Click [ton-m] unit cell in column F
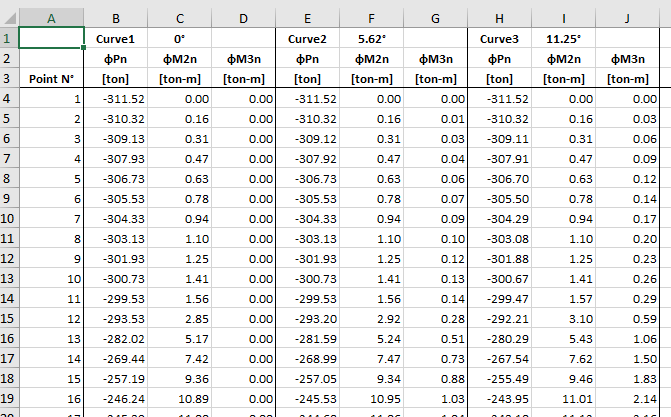This screenshot has width=671, height=417. [371, 78]
